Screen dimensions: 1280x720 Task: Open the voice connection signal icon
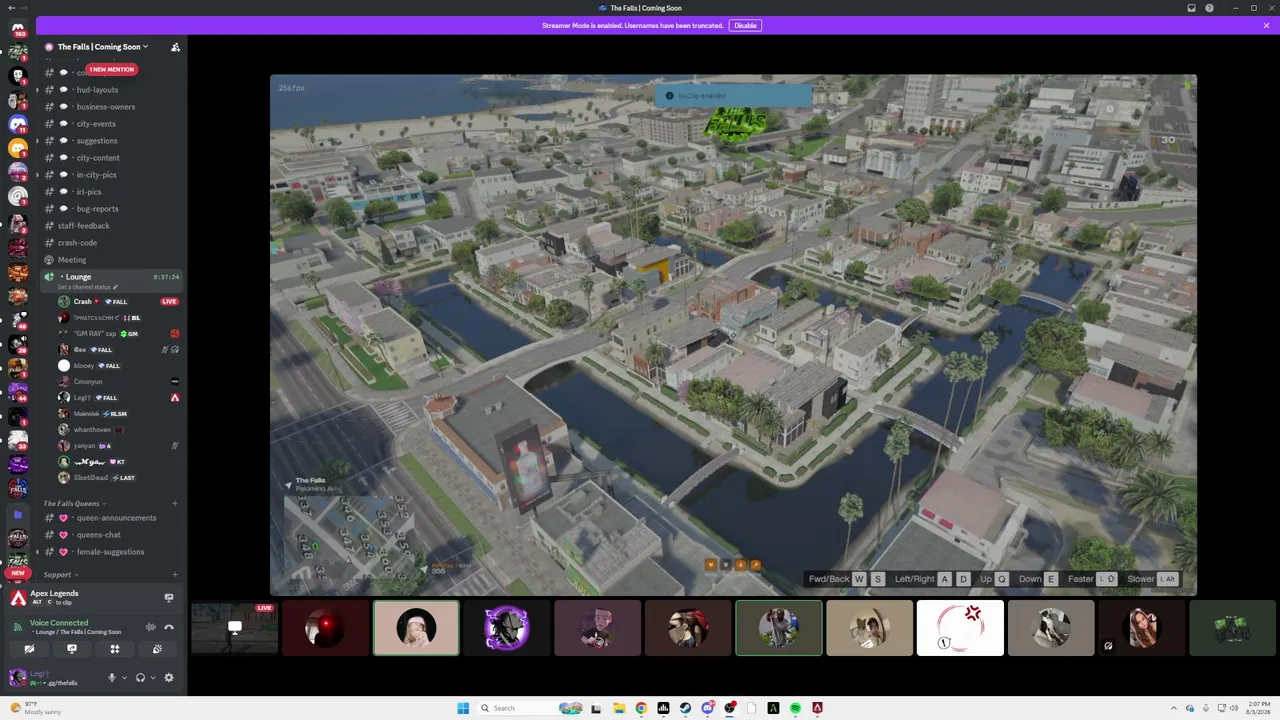click(18, 627)
